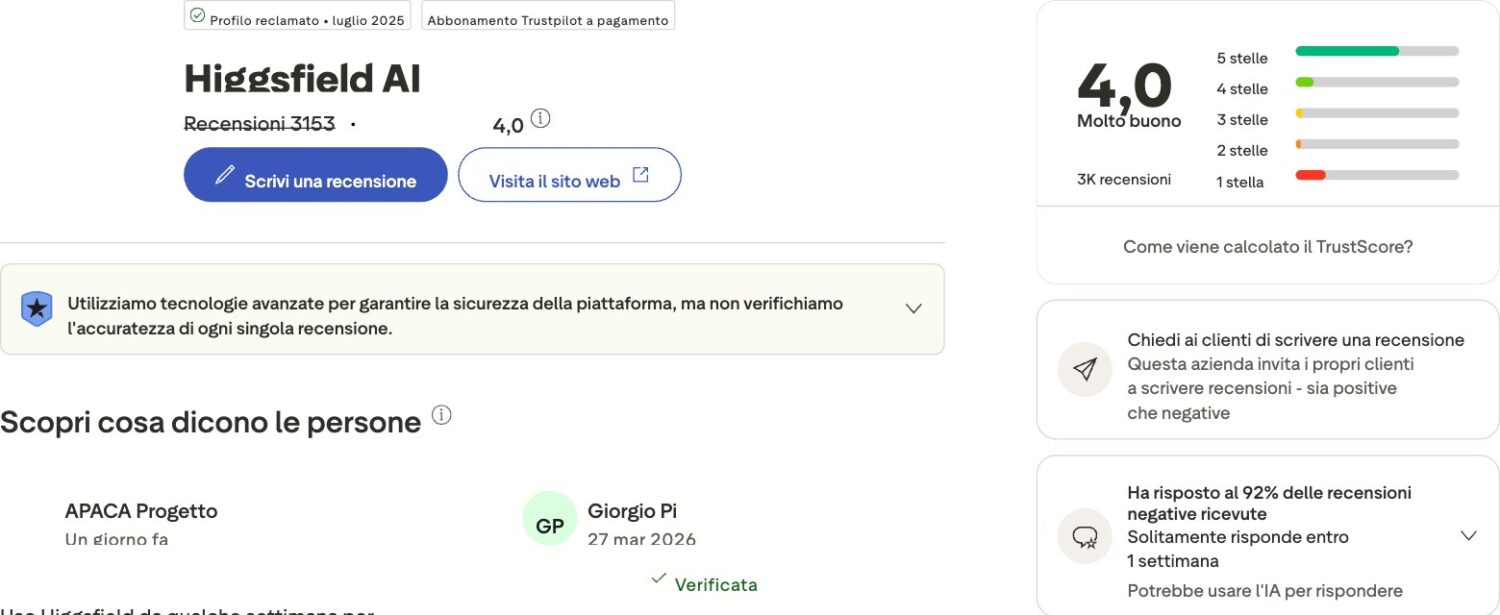
Task: Click the Profilo reclamato • luglio 2025 badge
Action: click(x=297, y=16)
